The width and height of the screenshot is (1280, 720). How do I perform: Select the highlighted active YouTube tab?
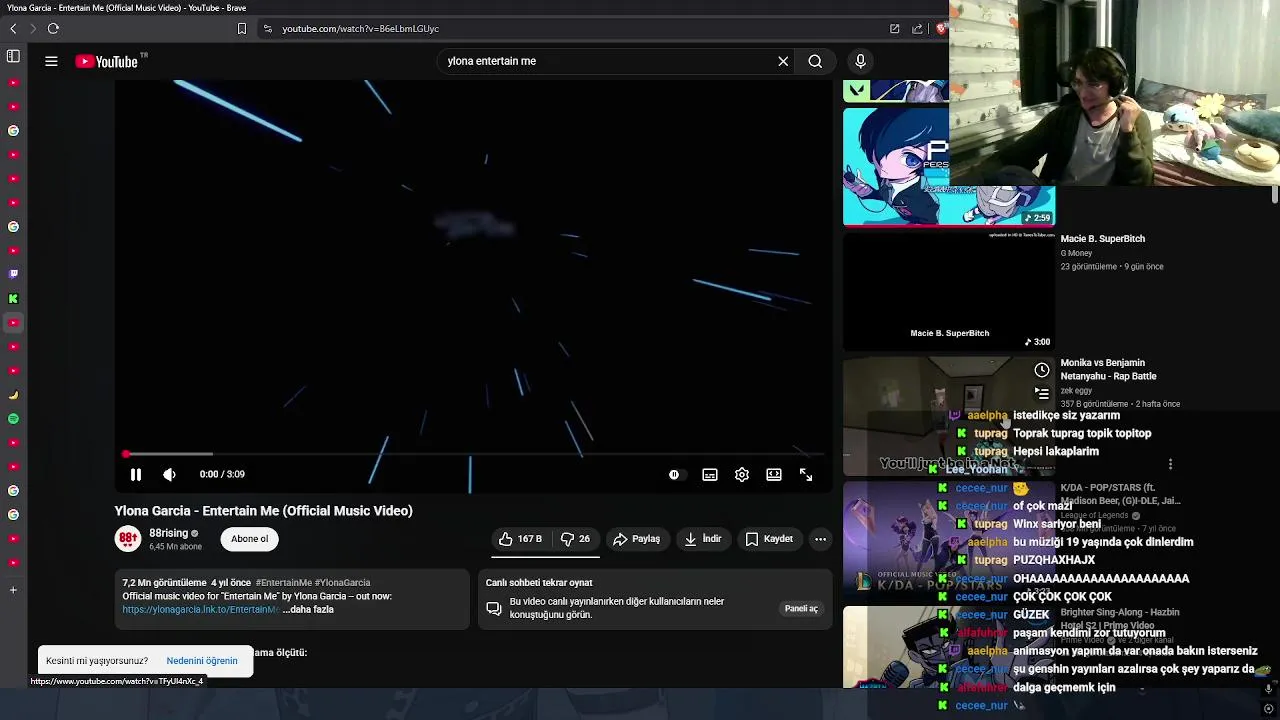tap(13, 323)
